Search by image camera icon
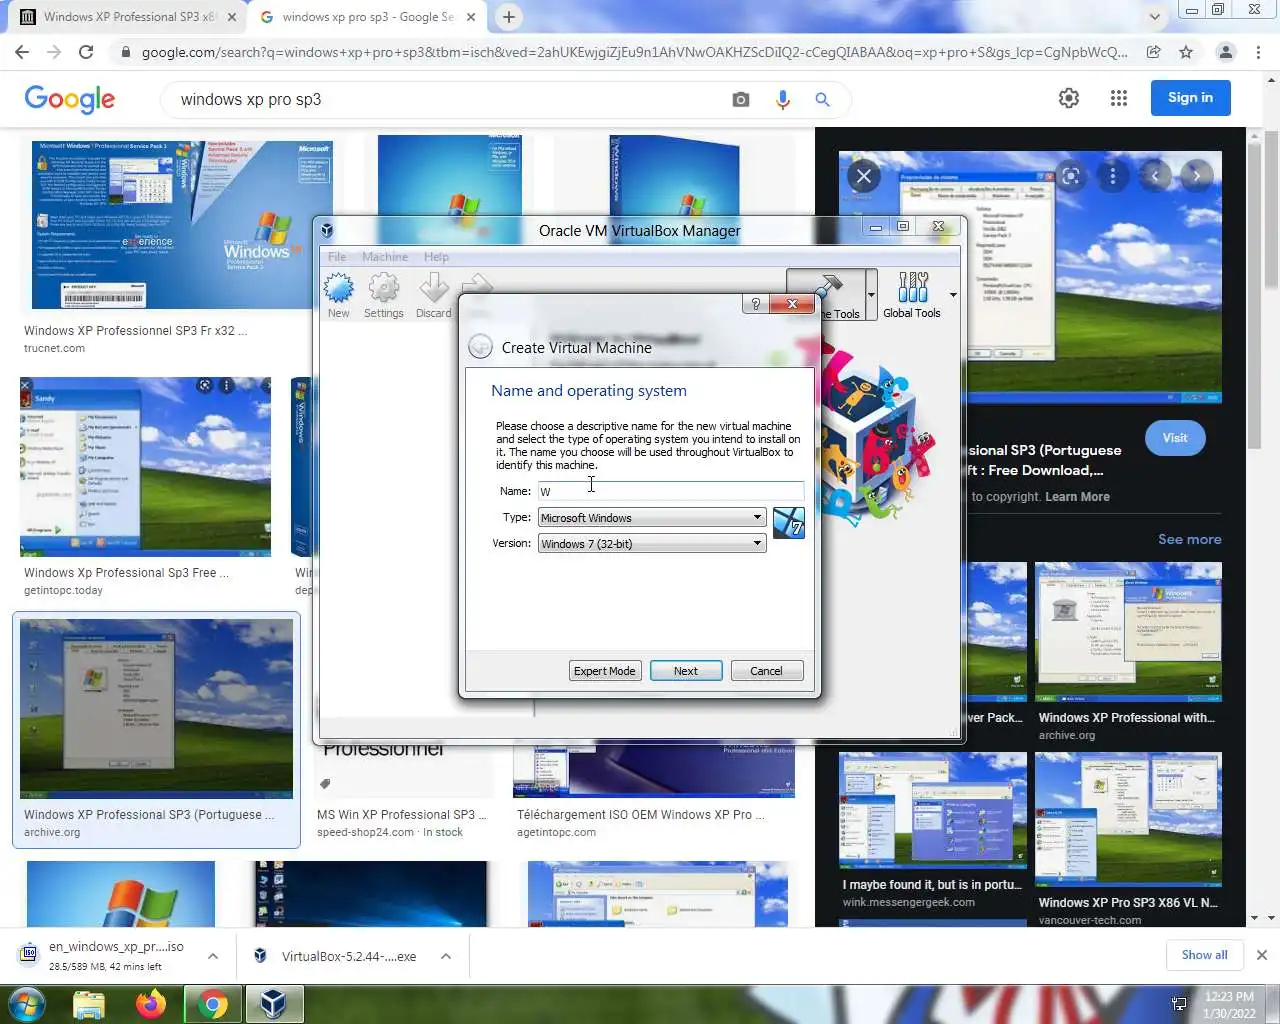1280x1024 pixels. 741,99
